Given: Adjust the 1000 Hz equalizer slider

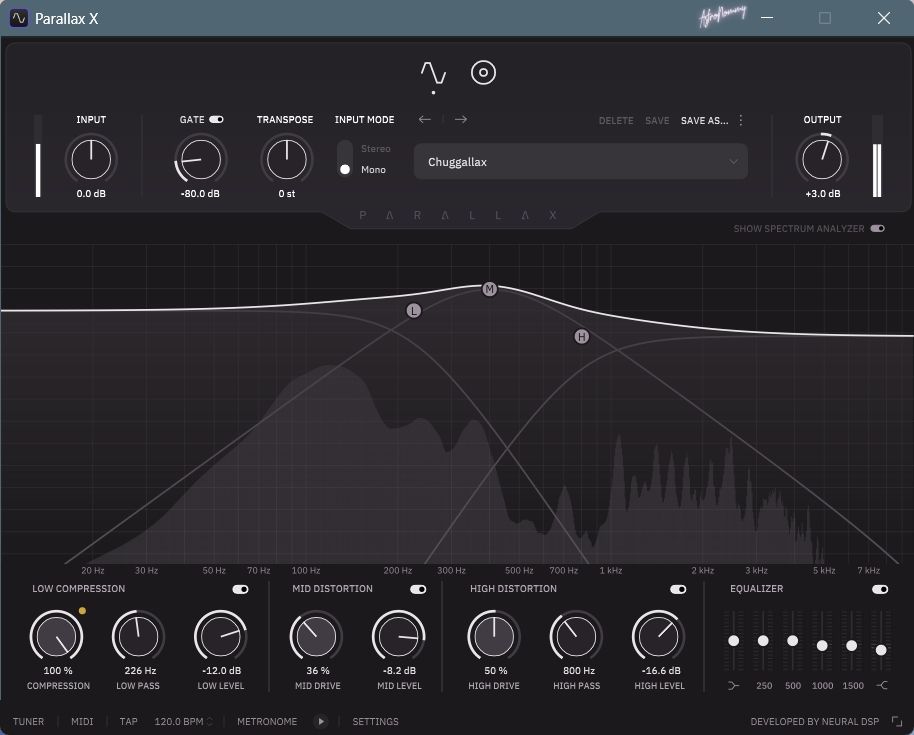Looking at the screenshot, I should 822,648.
